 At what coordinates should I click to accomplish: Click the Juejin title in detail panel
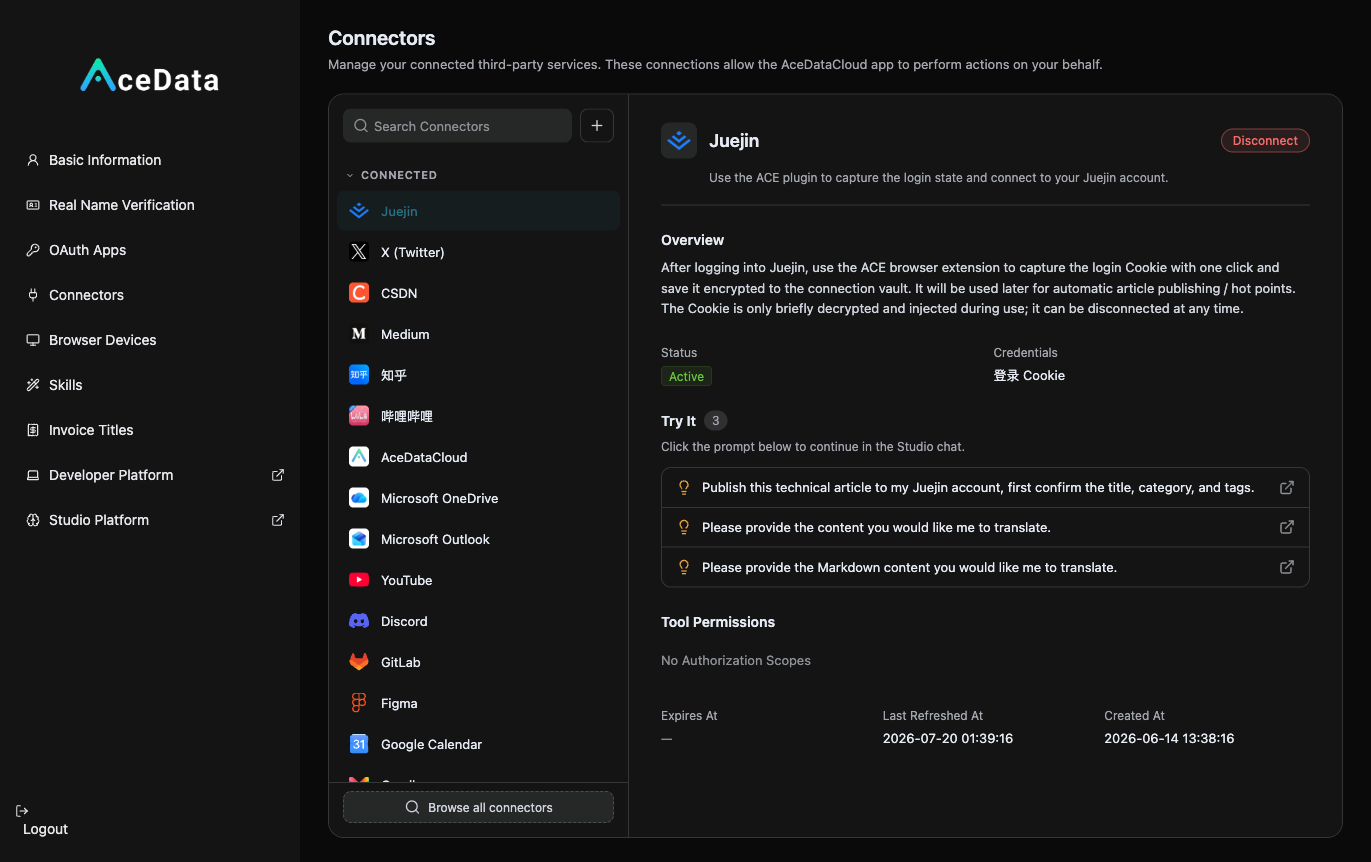tap(734, 141)
